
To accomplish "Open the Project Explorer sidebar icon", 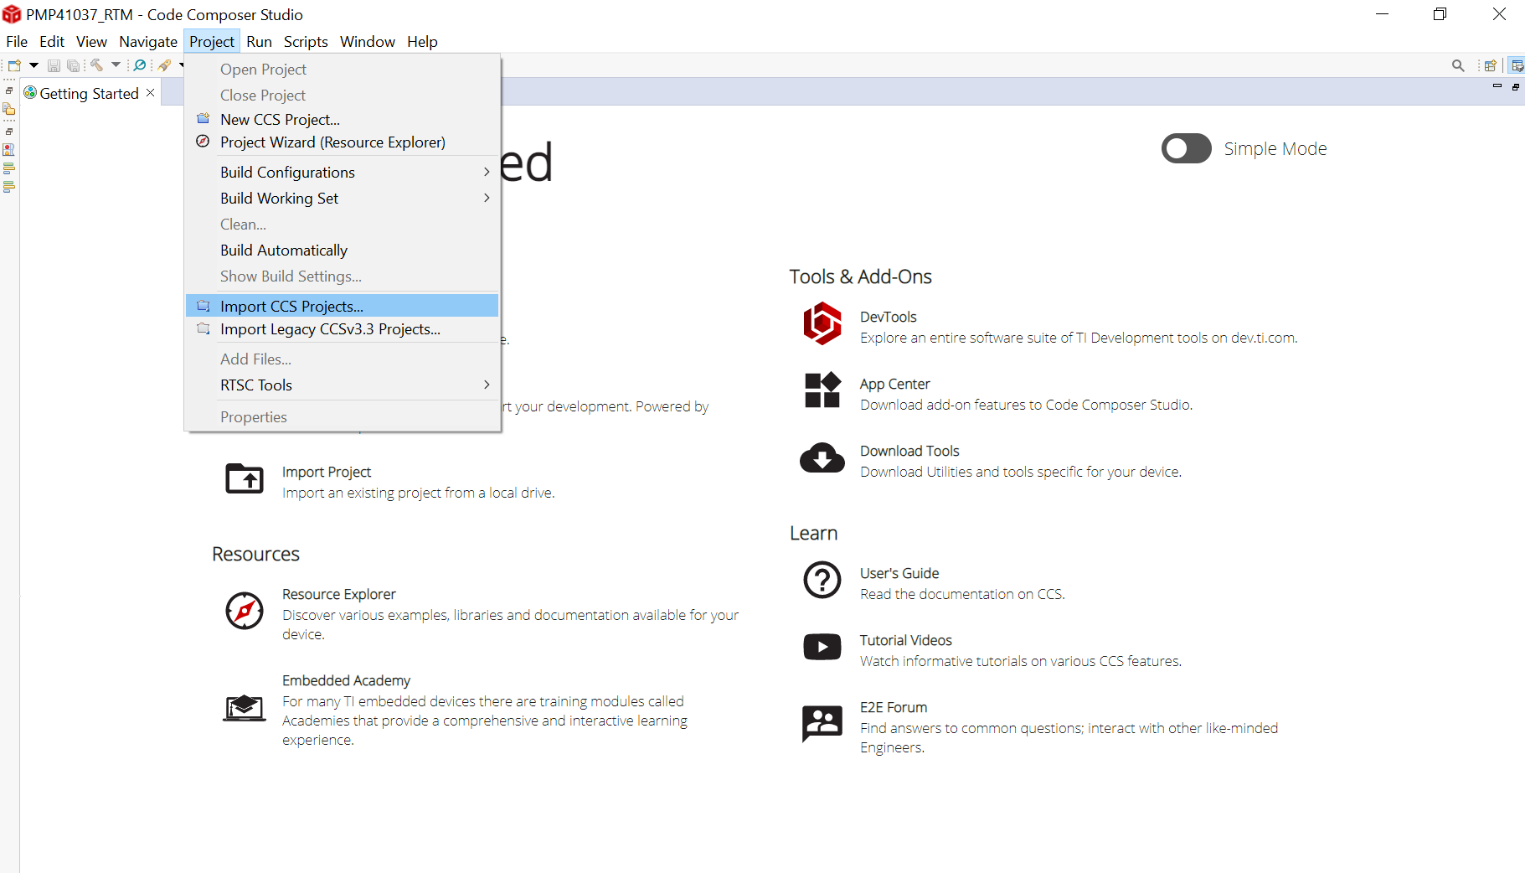I will tap(9, 108).
